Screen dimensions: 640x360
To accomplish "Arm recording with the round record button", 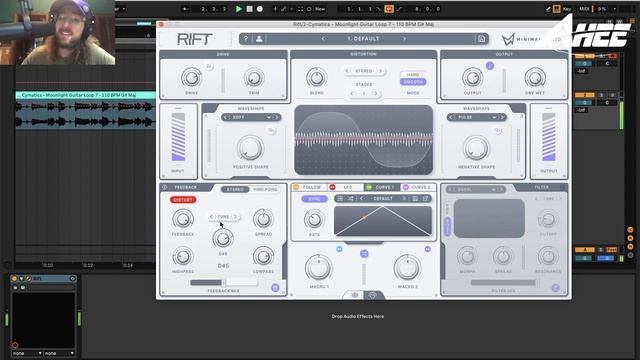I will click(x=260, y=9).
